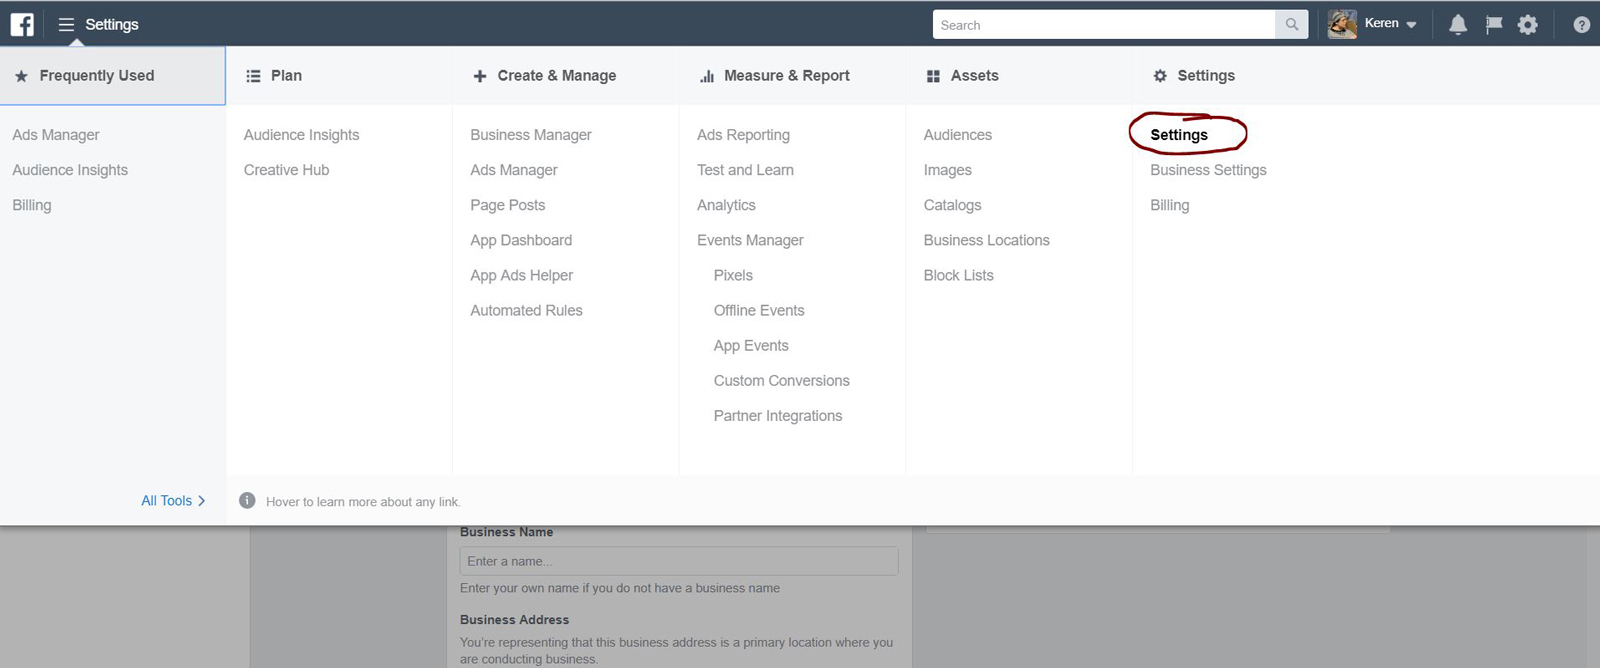The image size is (1600, 668).
Task: Open Pixels under Events Manager
Action: pyautogui.click(x=733, y=275)
